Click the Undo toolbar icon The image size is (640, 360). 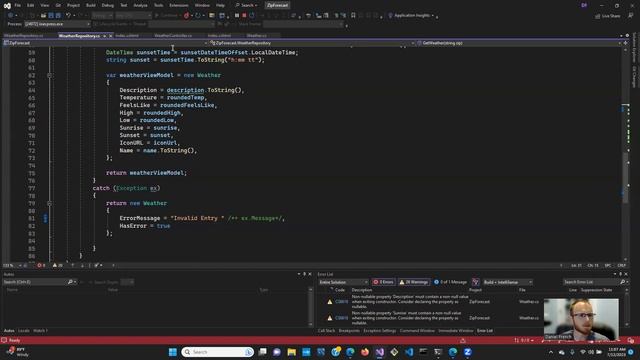point(69,16)
